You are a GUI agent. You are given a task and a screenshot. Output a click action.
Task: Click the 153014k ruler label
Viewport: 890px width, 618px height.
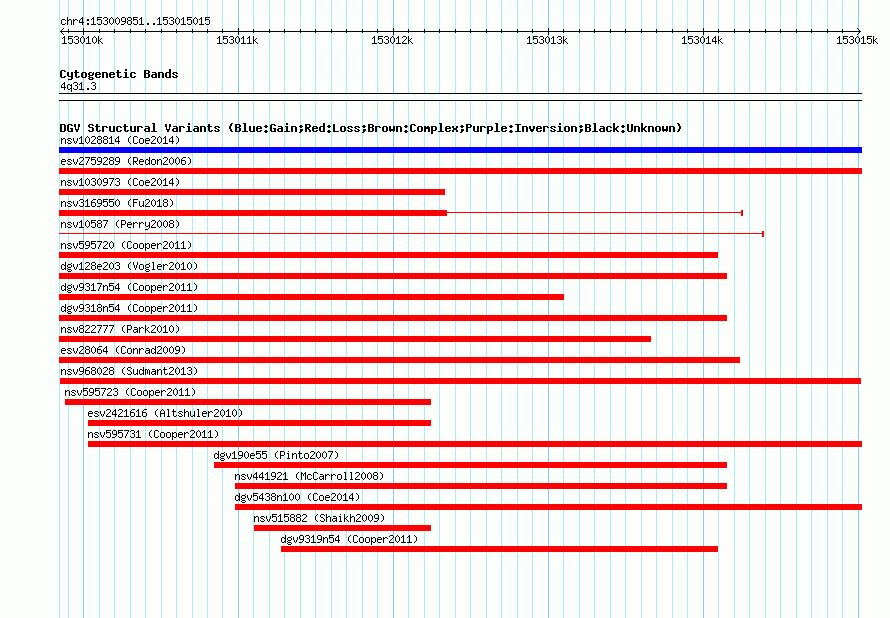pos(702,40)
